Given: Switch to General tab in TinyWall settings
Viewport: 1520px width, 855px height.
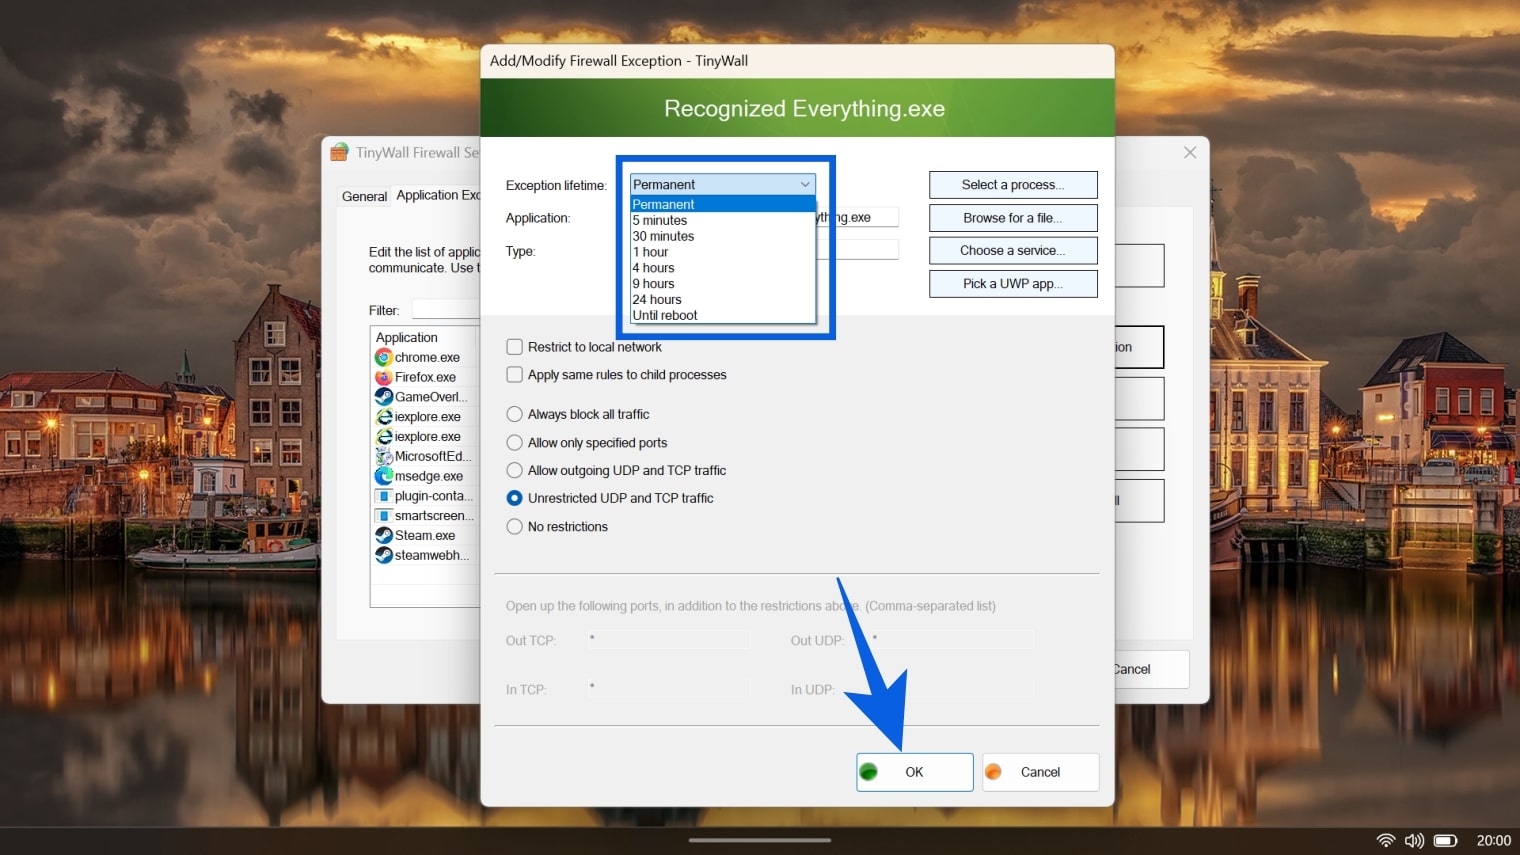Looking at the screenshot, I should tap(364, 196).
